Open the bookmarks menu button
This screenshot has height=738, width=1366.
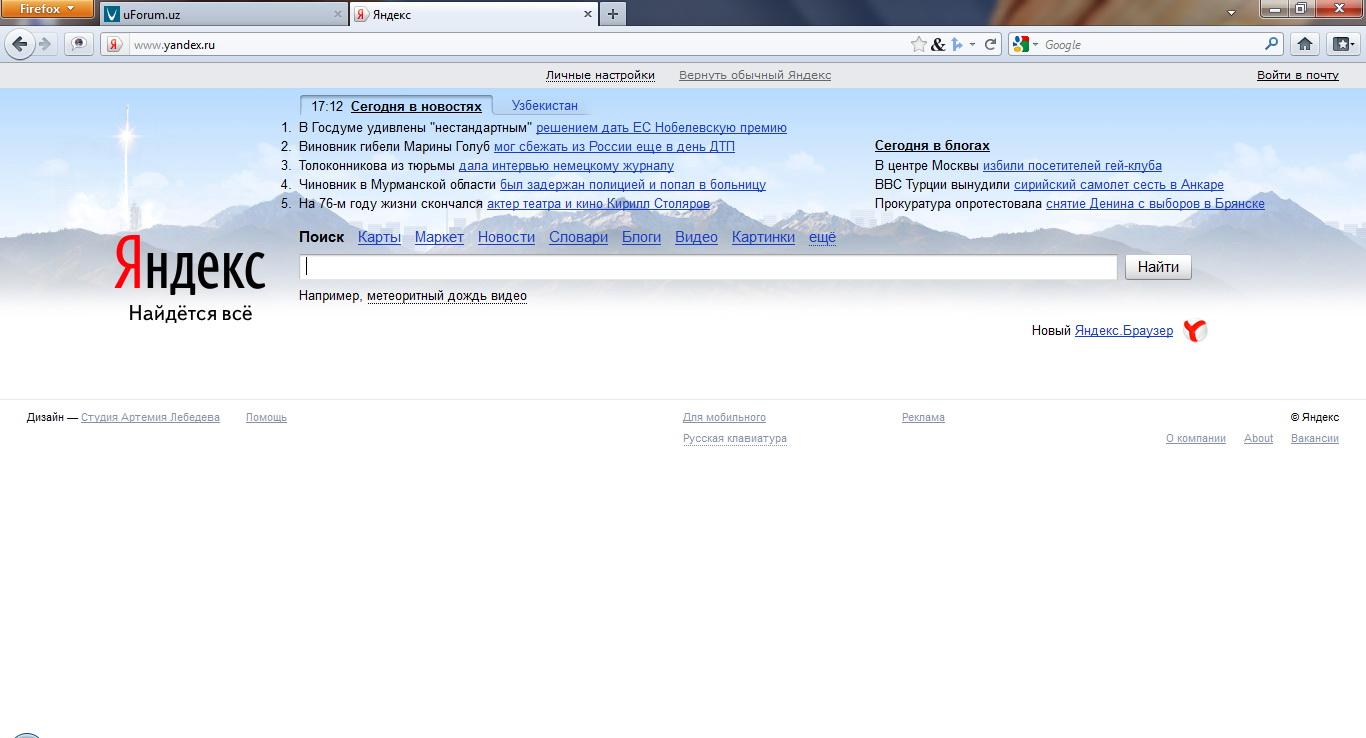pyautogui.click(x=1342, y=44)
